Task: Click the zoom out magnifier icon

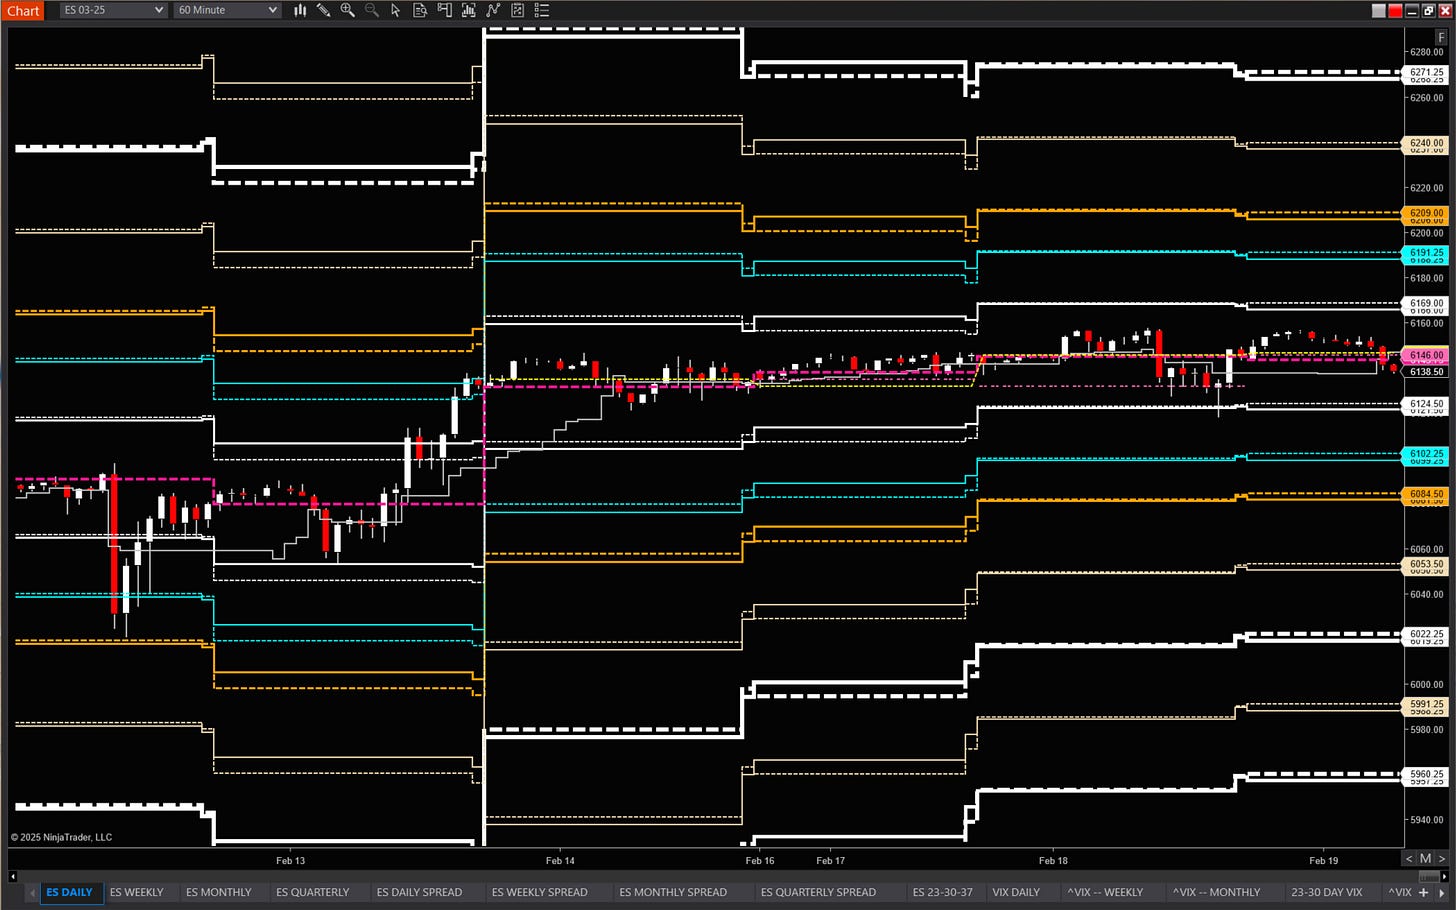Action: pos(372,10)
